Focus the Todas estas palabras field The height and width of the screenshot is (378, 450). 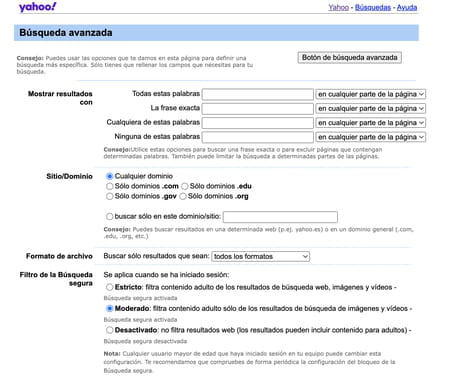258,94
